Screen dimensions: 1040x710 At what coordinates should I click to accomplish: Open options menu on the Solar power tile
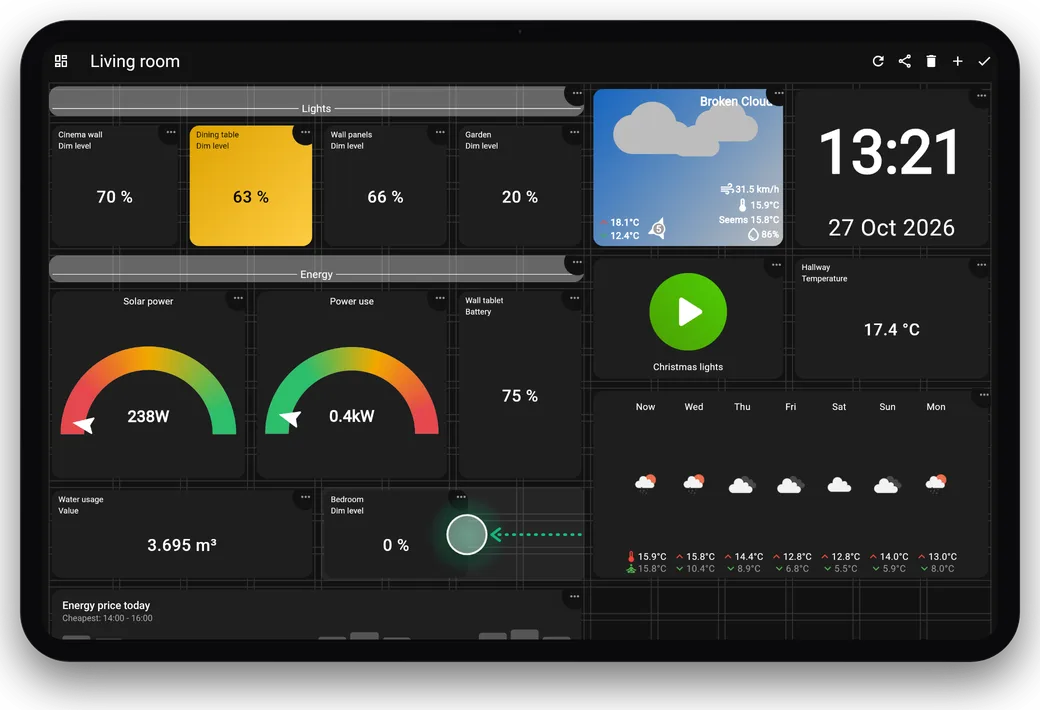coord(238,298)
